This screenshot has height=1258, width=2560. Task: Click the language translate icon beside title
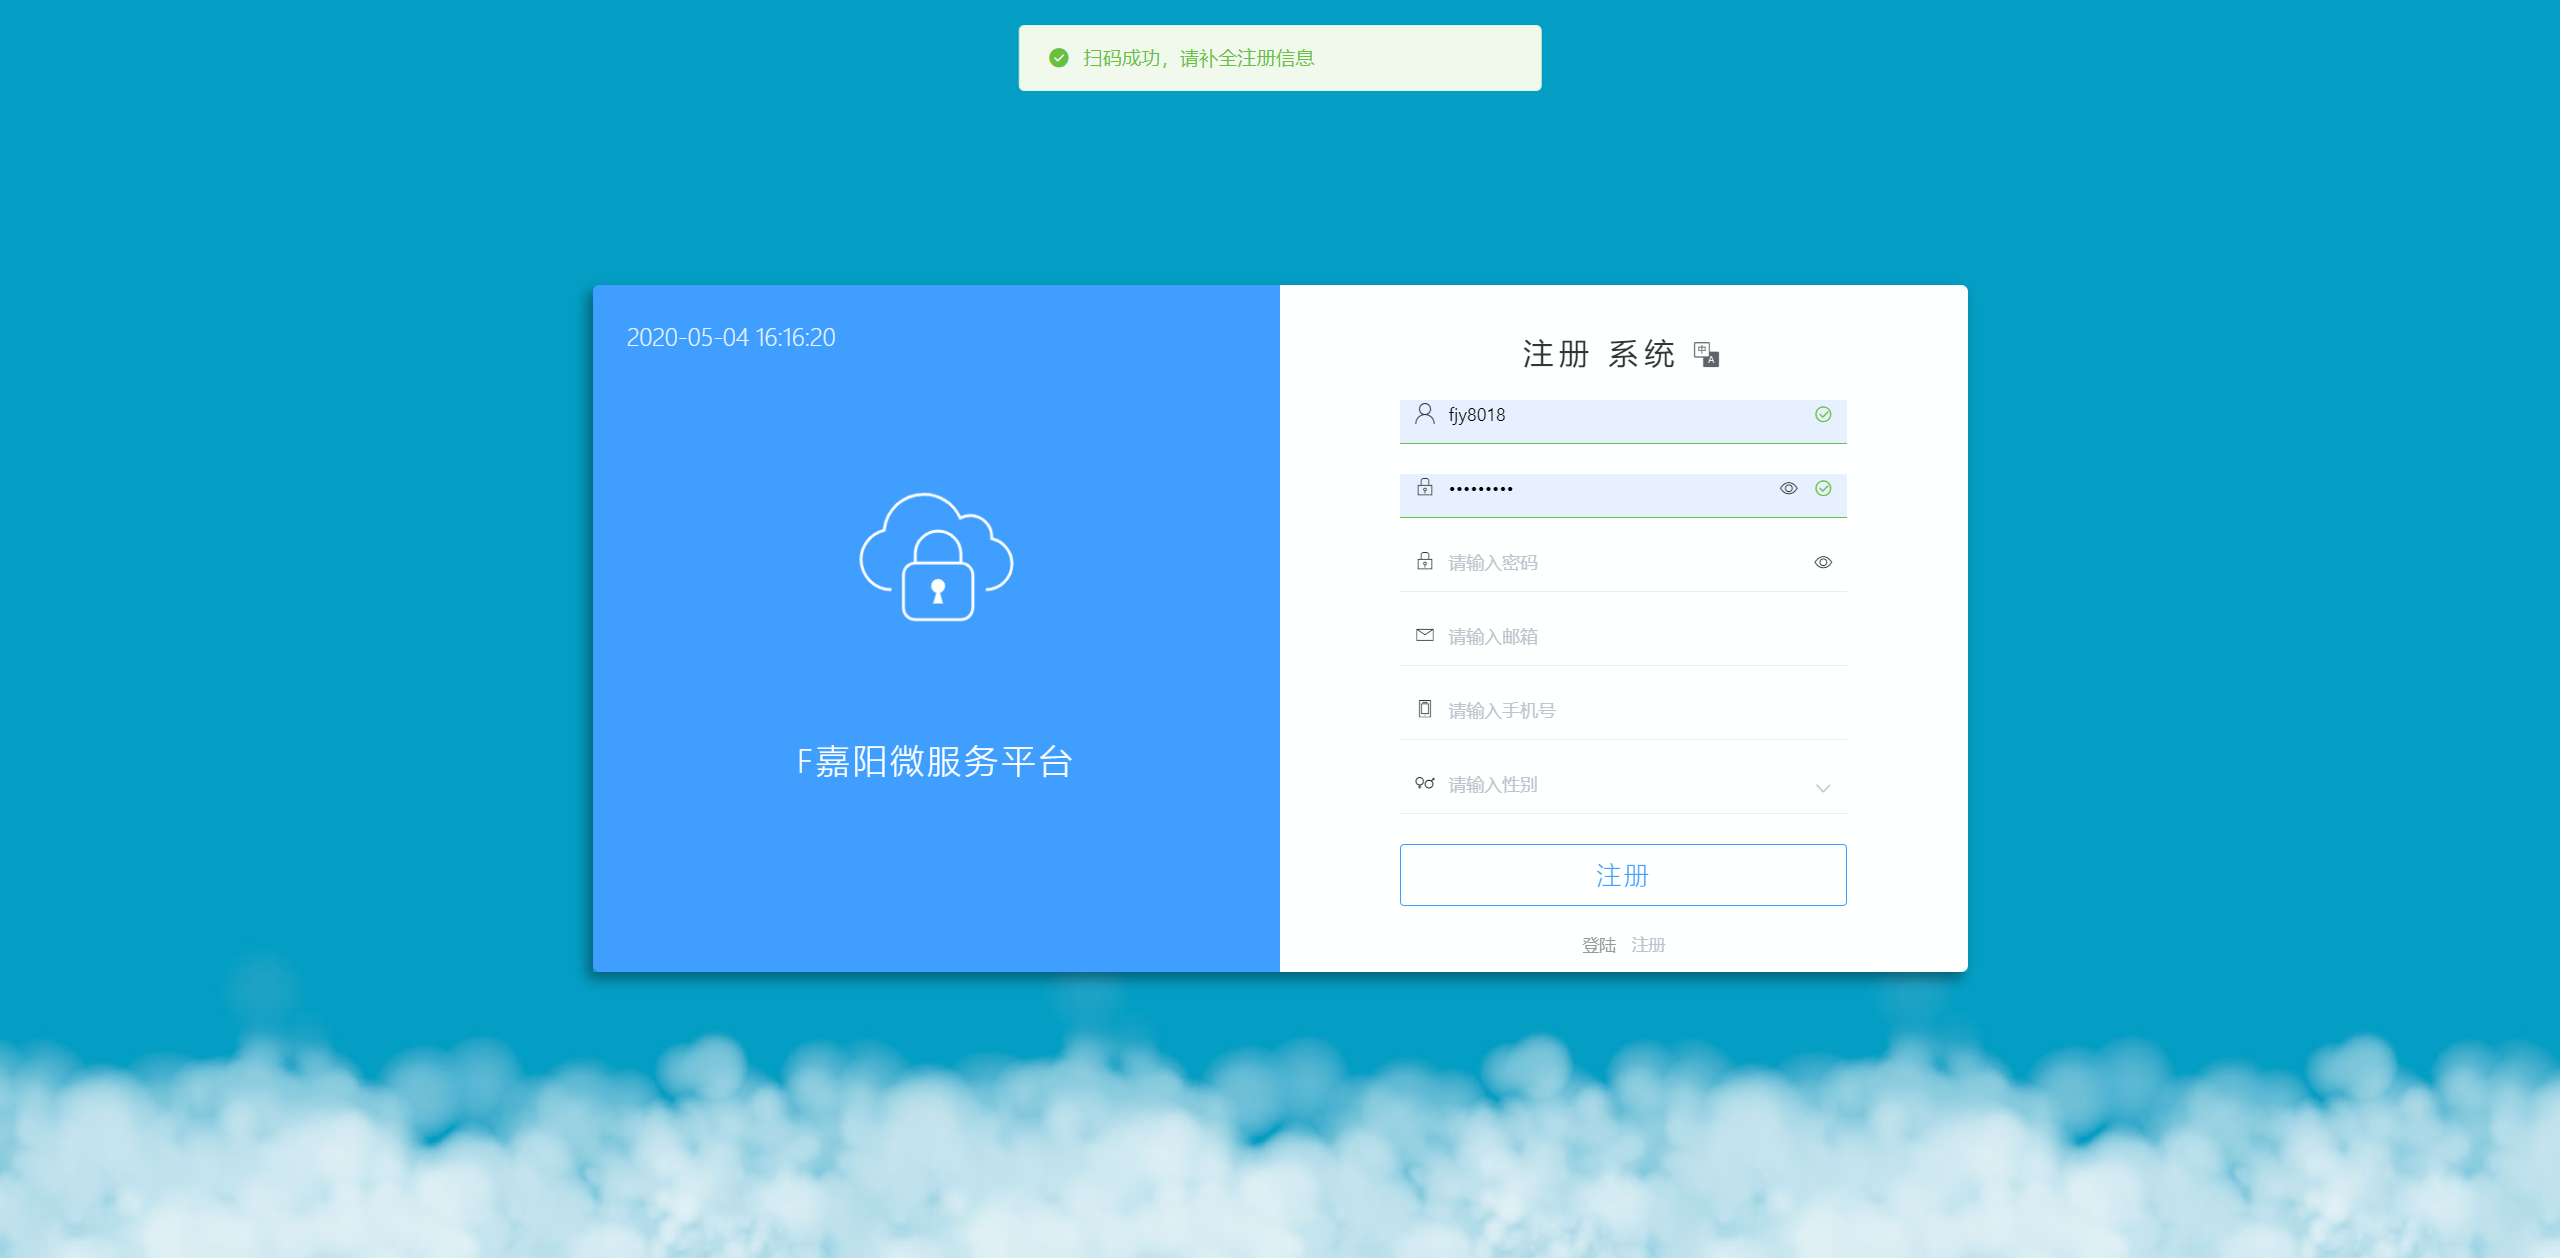click(x=1706, y=354)
